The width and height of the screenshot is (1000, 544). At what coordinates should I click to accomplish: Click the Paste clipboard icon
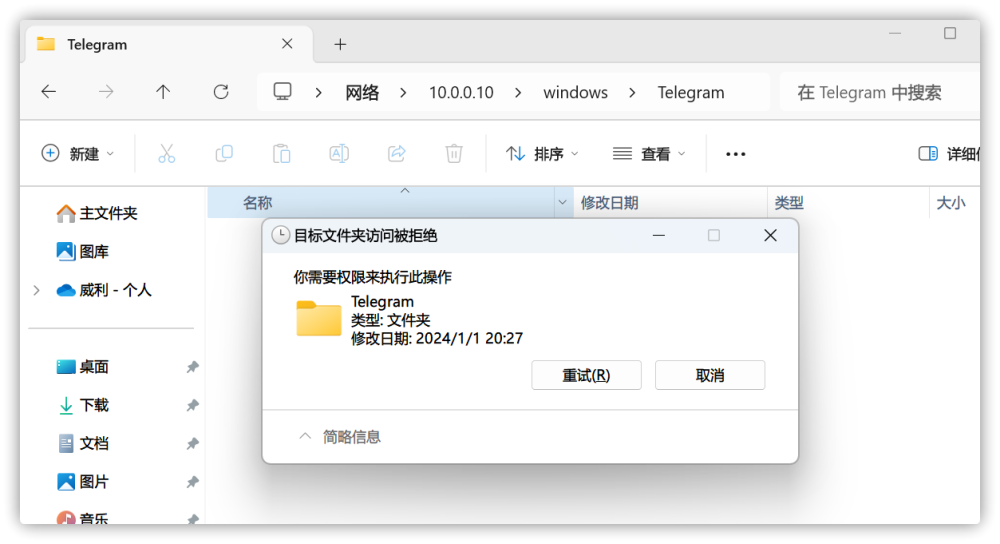click(x=281, y=154)
